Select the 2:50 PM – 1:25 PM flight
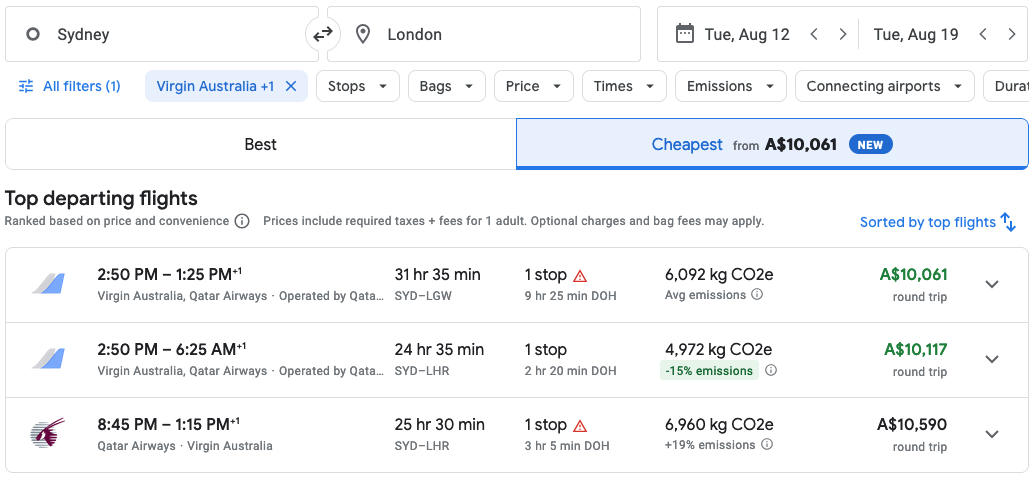The width and height of the screenshot is (1033, 483). (x=516, y=285)
